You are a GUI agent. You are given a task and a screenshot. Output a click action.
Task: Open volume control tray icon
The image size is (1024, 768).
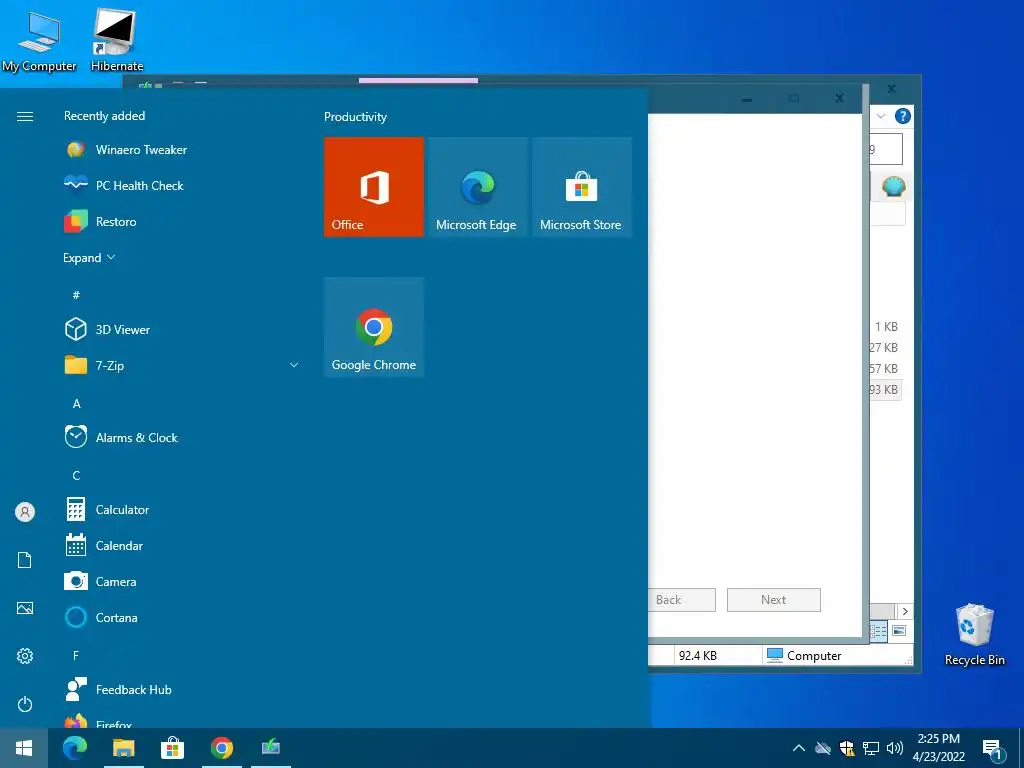(895, 748)
